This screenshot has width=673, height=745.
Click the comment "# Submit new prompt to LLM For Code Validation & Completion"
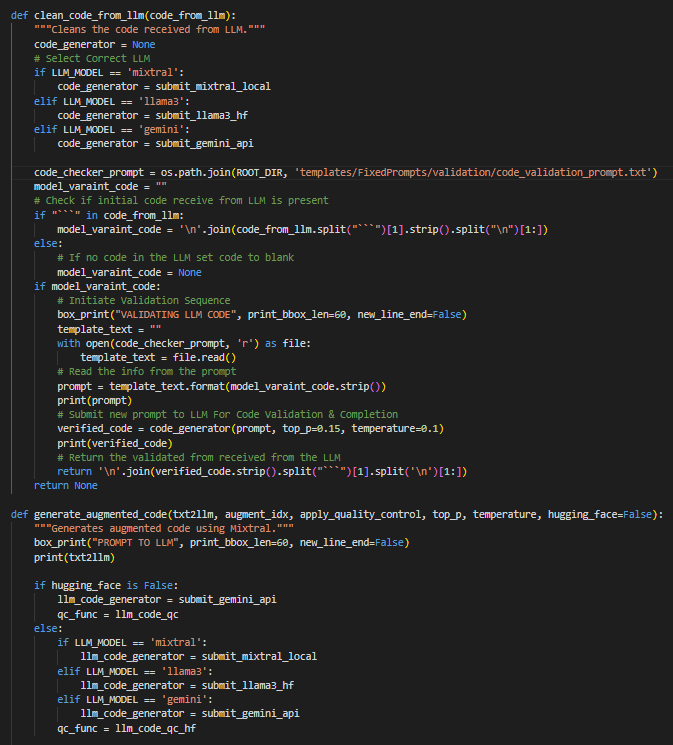click(x=227, y=414)
